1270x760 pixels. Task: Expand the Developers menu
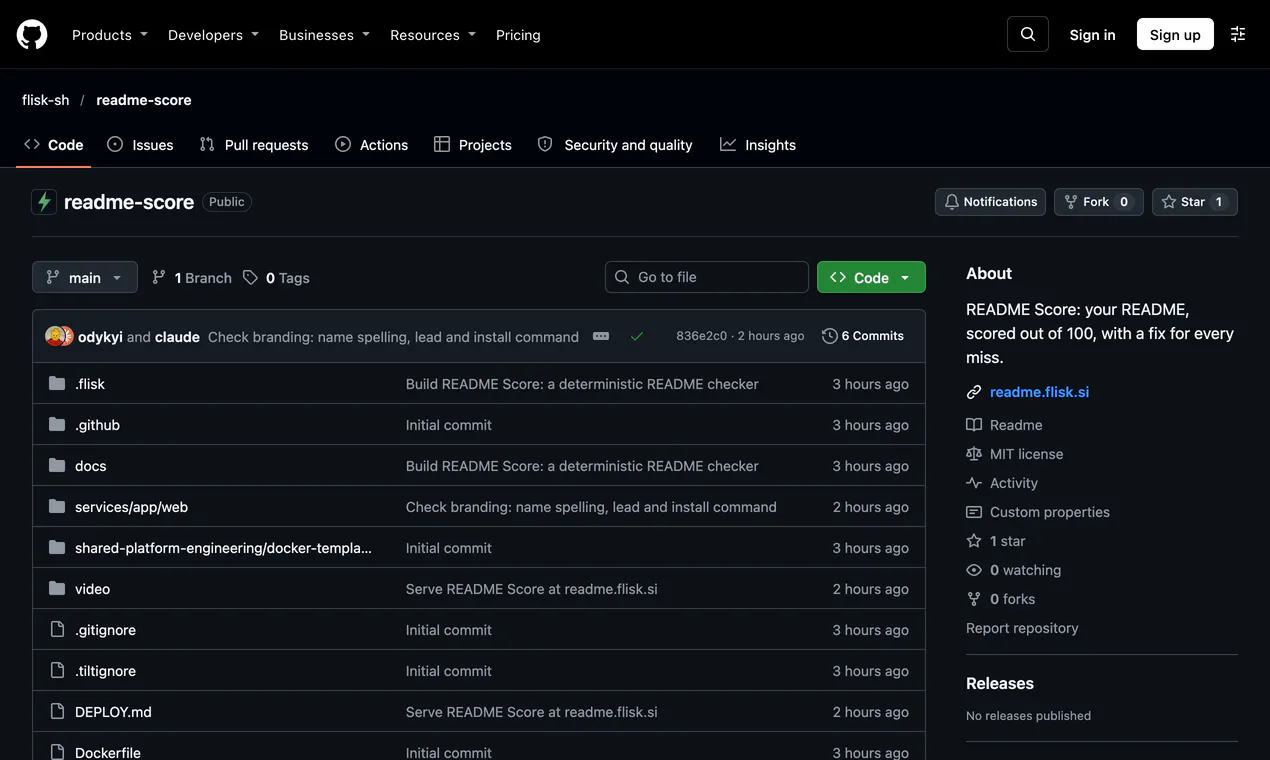[x=213, y=35]
